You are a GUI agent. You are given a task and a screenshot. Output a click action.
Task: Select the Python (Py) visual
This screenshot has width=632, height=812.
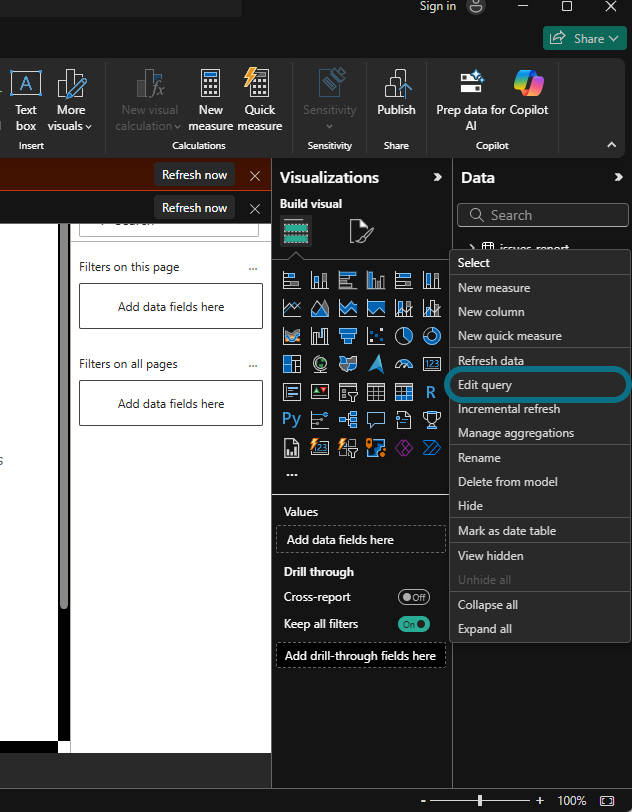(292, 420)
